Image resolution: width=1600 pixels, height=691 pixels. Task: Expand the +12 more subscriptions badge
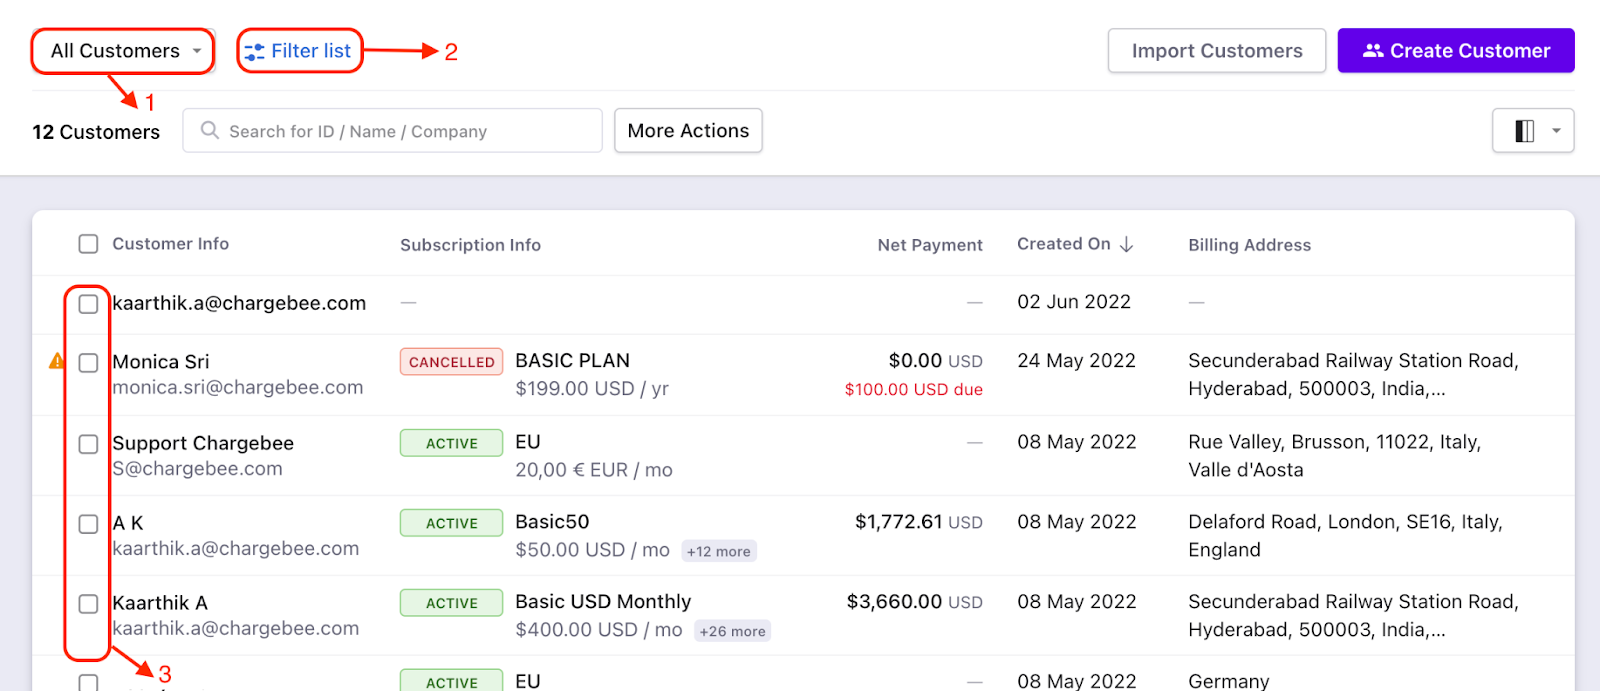(718, 551)
